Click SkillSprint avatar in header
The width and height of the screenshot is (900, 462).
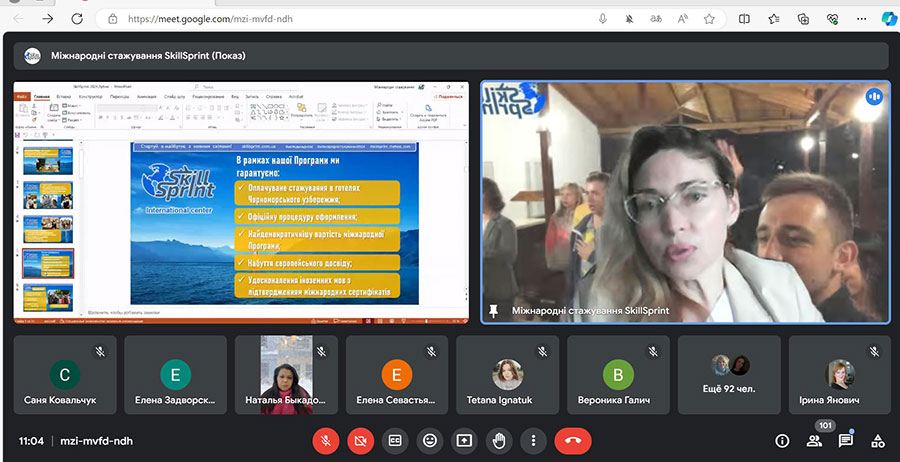(32, 56)
